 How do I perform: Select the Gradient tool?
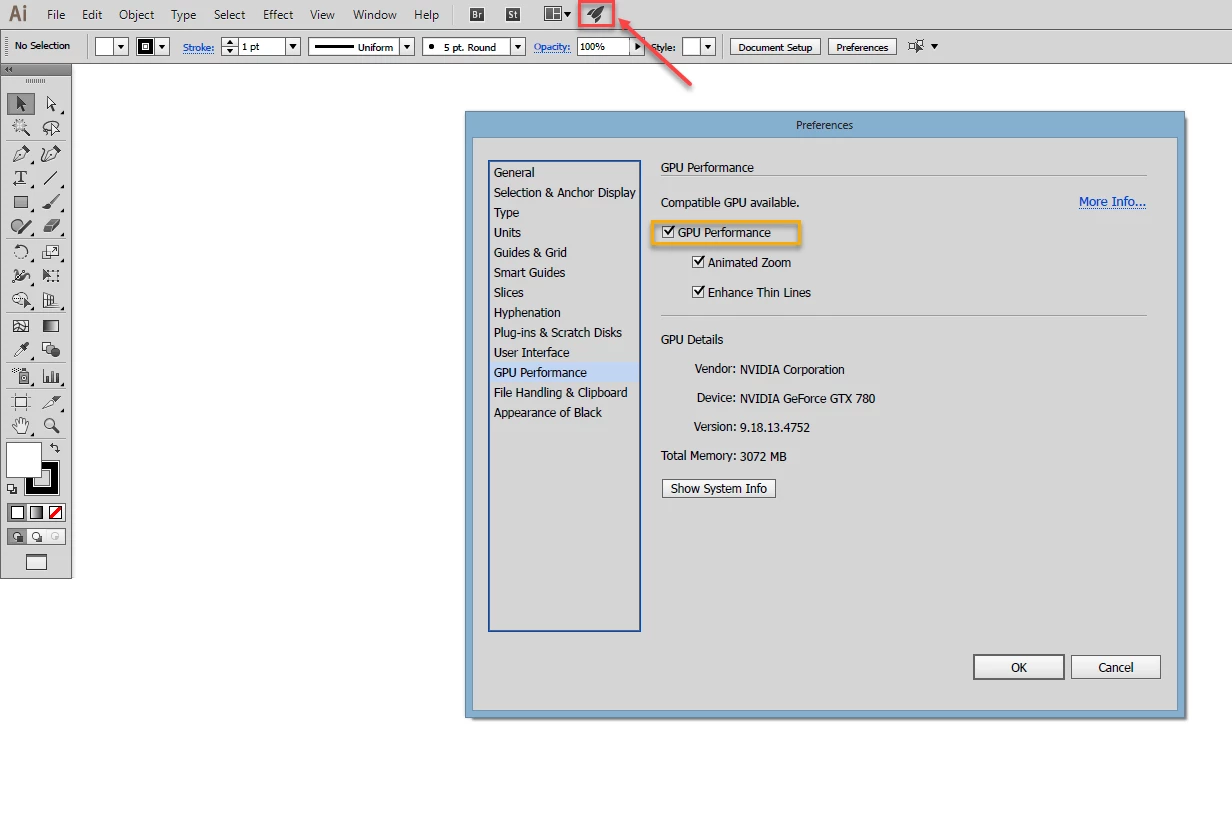pyautogui.click(x=51, y=326)
